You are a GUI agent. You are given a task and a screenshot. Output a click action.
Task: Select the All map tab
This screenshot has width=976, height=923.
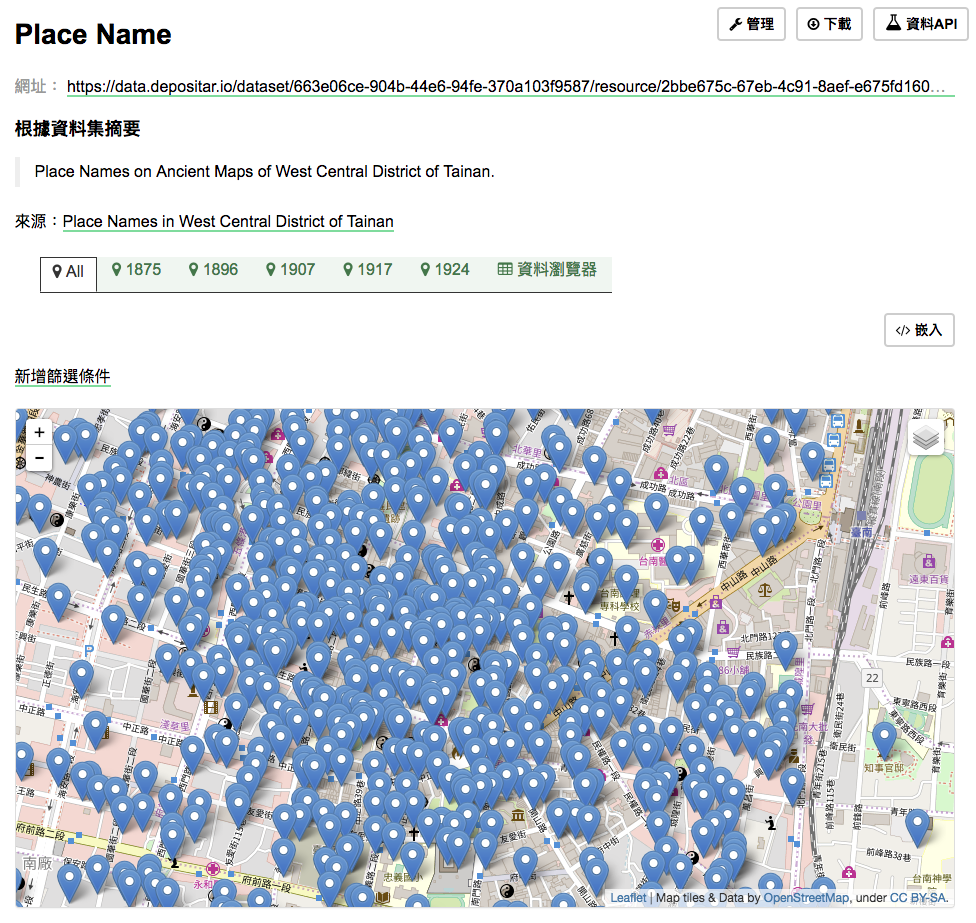[68, 272]
